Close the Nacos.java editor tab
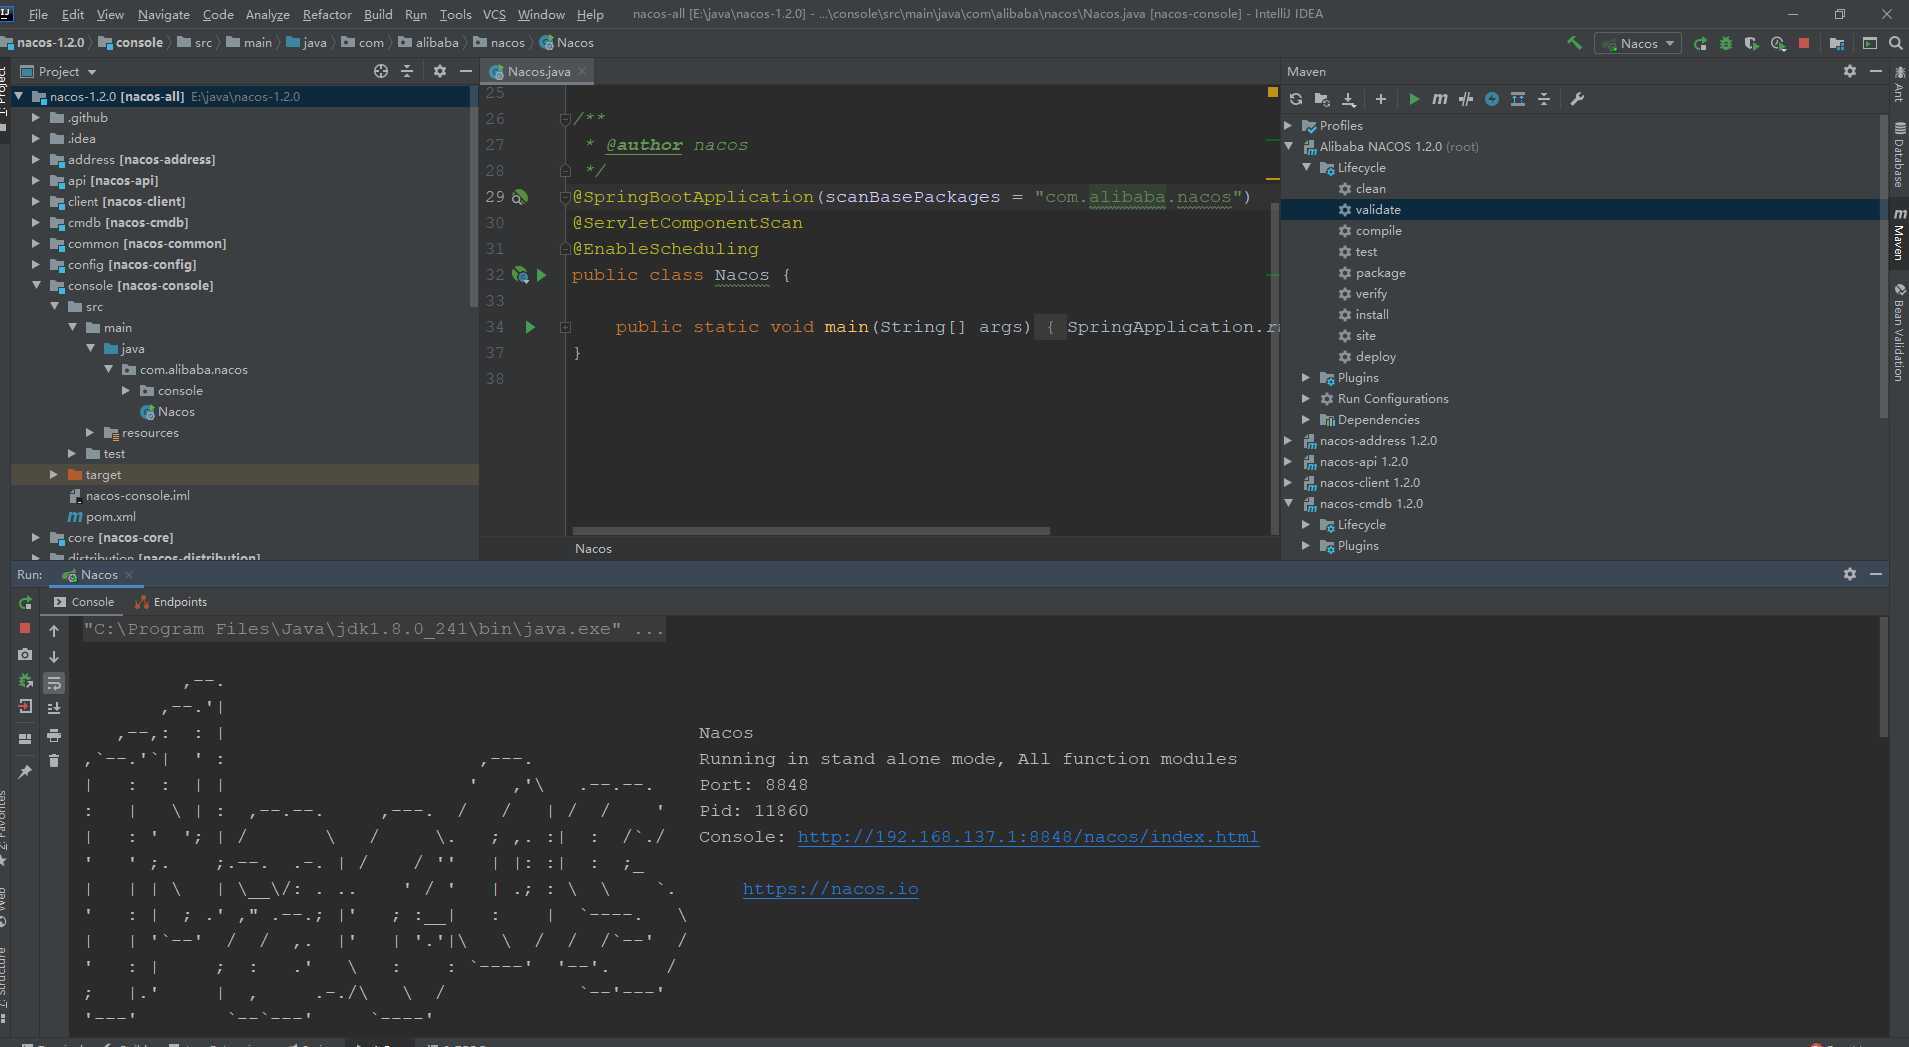This screenshot has height=1047, width=1909. (582, 71)
